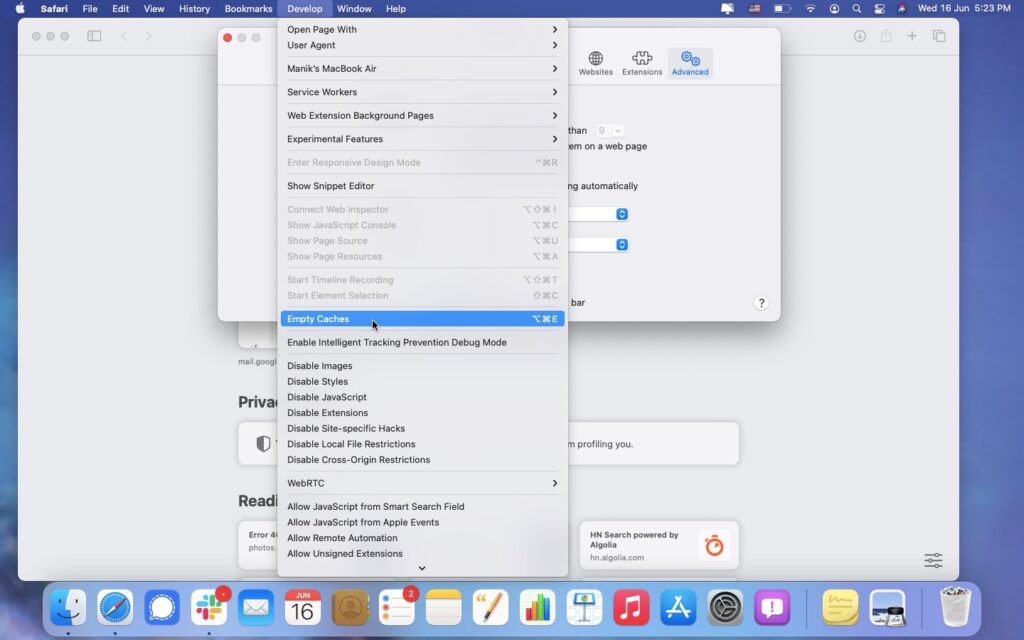Open the Extensions preferences pane
Image resolution: width=1024 pixels, height=640 pixels.
(642, 63)
